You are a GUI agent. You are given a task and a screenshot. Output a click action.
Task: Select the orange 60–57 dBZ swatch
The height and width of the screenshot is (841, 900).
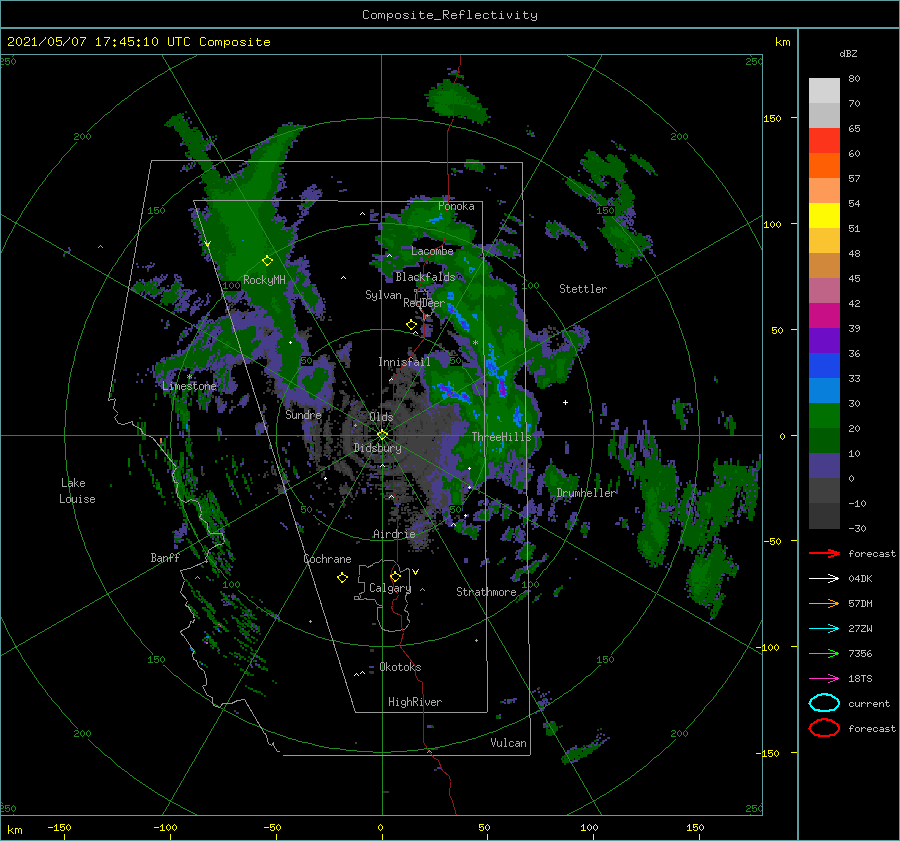[x=824, y=165]
